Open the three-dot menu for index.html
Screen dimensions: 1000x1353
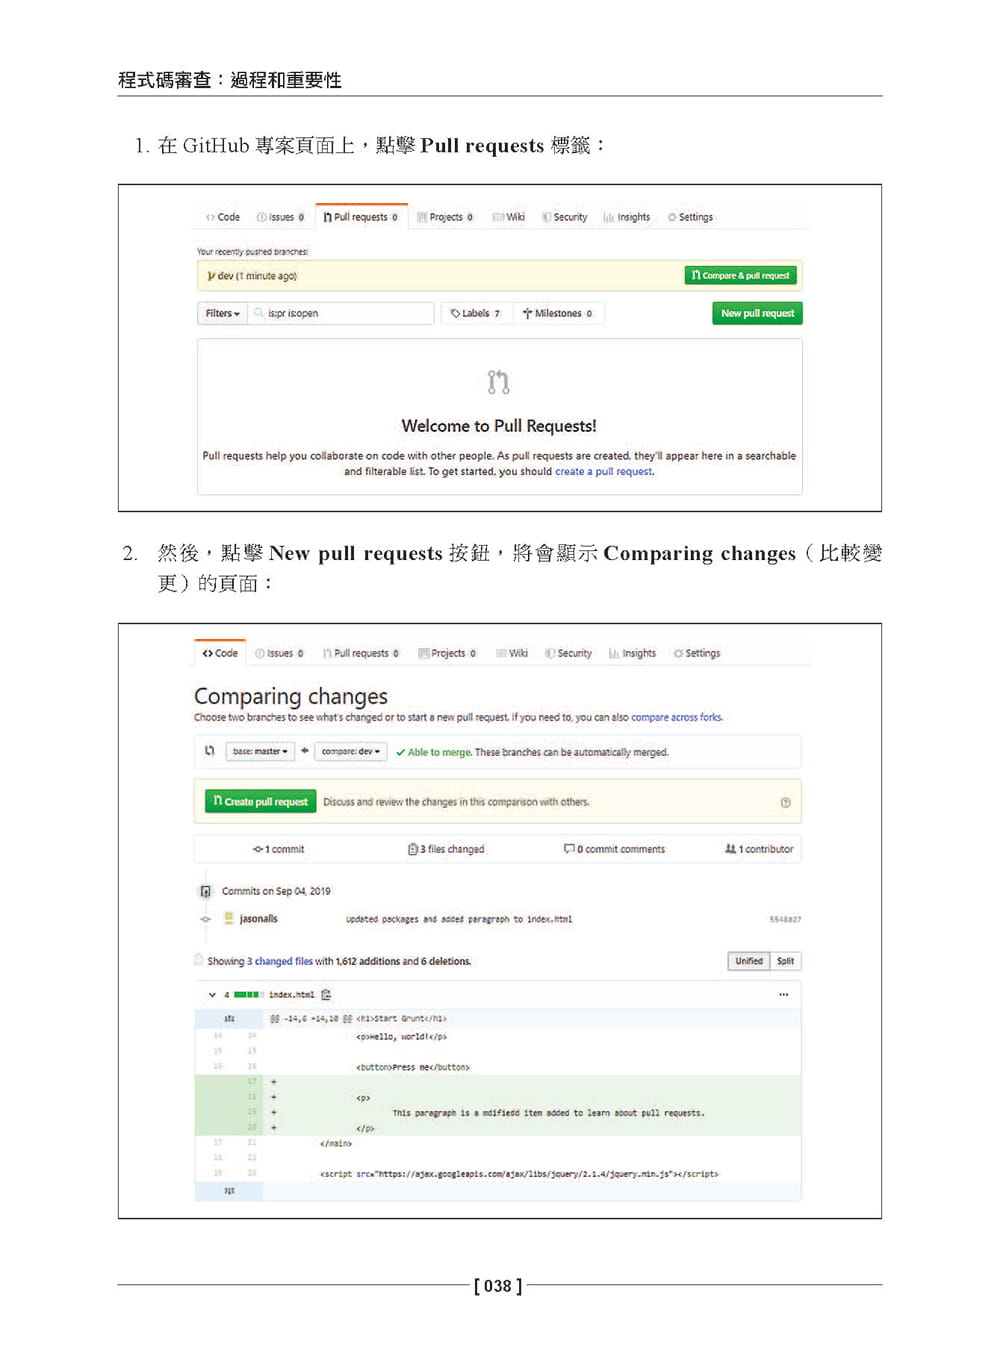(x=783, y=994)
